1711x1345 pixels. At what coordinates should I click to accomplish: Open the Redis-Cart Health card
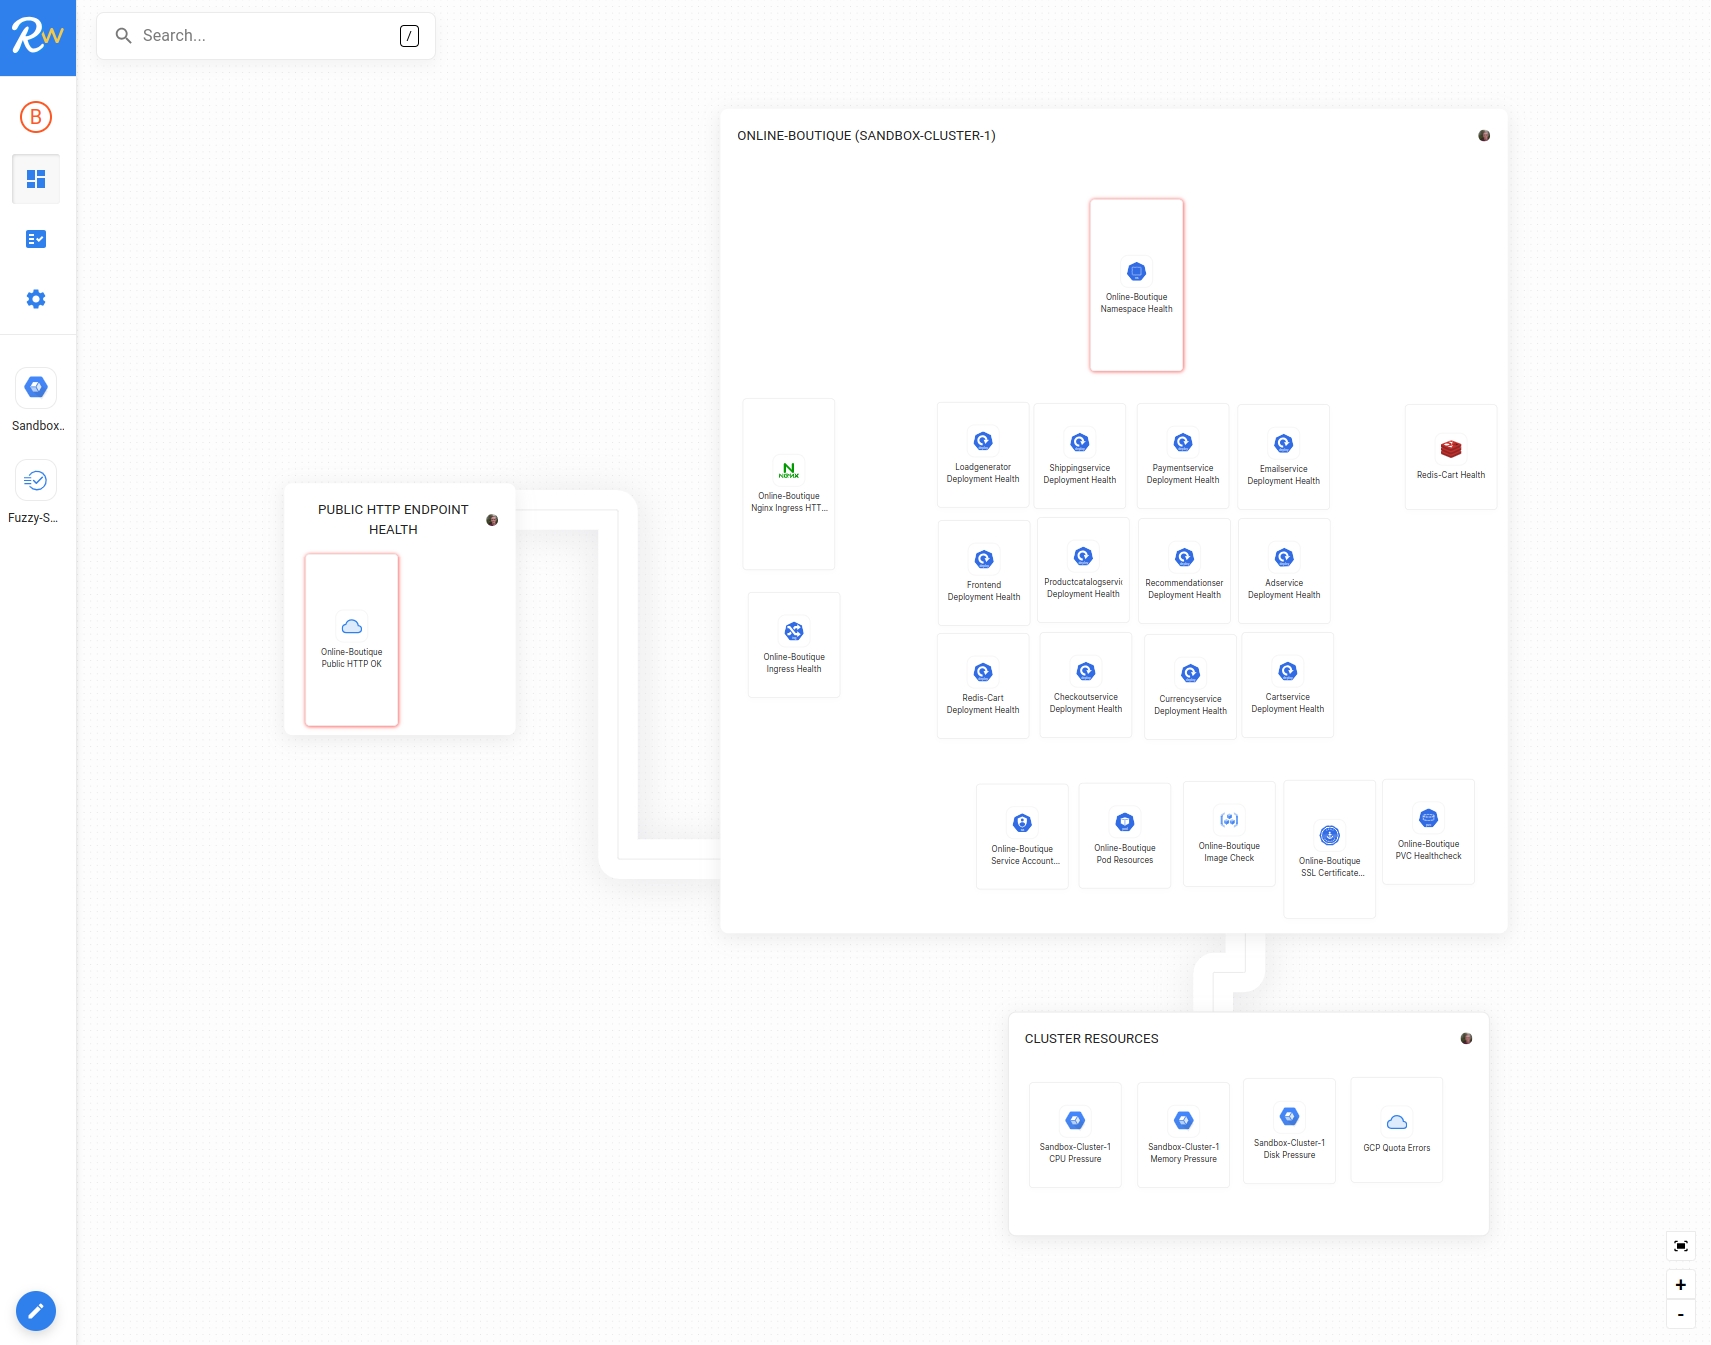[1450, 457]
